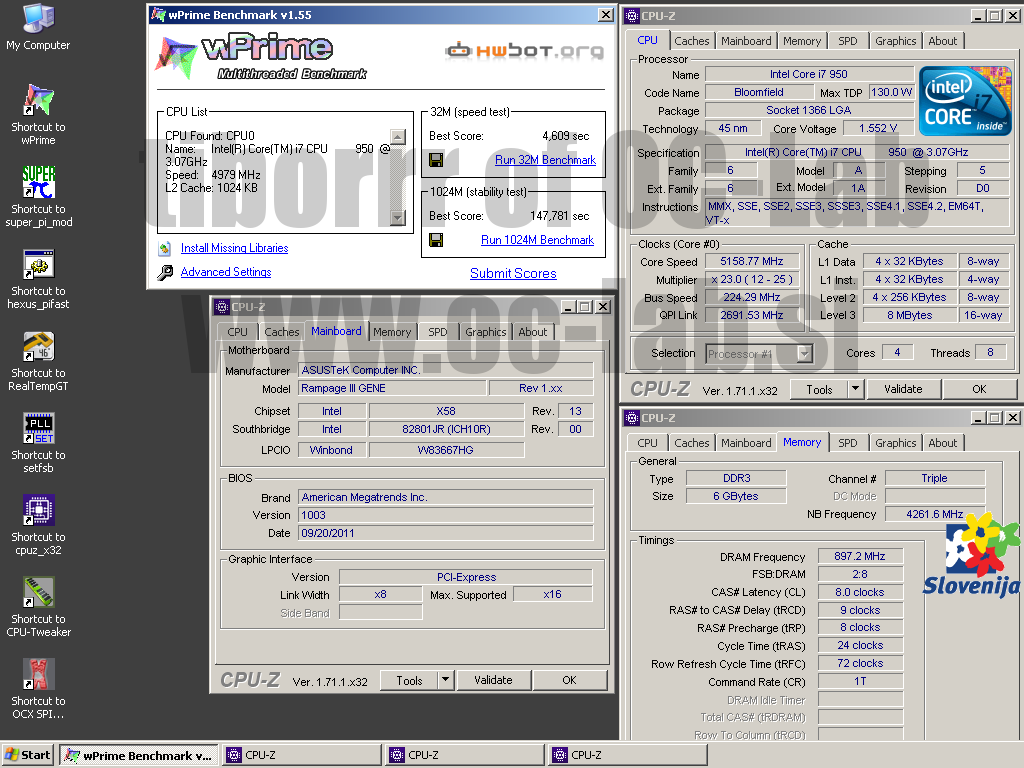This screenshot has height=768, width=1024.
Task: Select the super_pi_mod shortcut icon
Action: pyautogui.click(x=38, y=182)
